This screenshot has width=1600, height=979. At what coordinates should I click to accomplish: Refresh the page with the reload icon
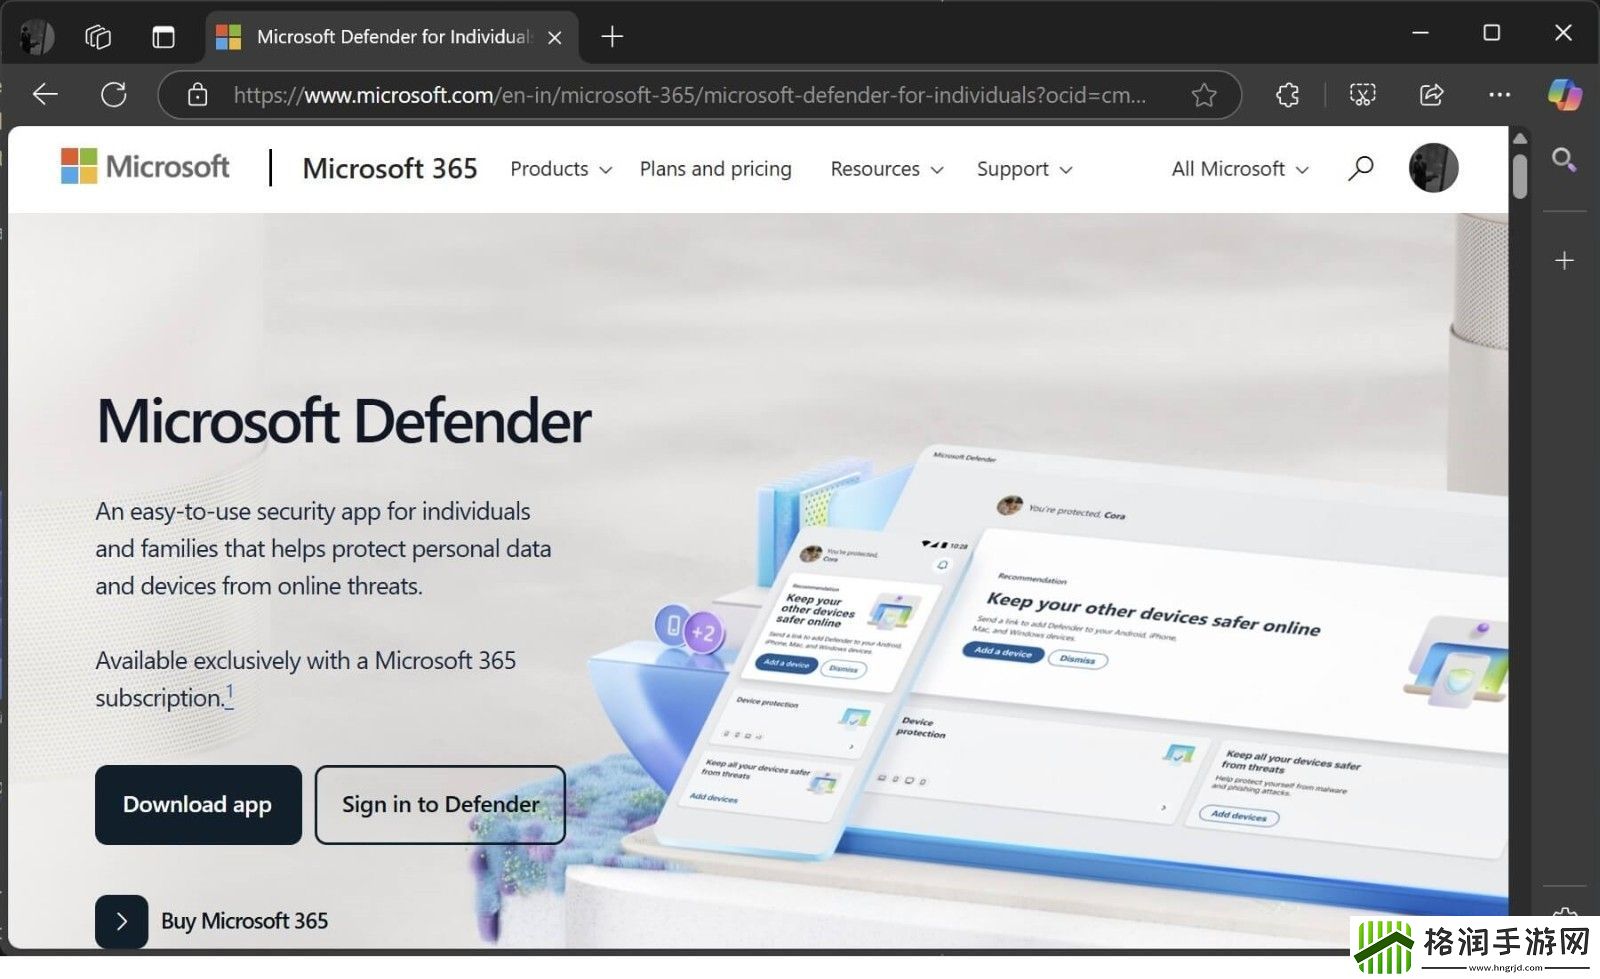pyautogui.click(x=114, y=95)
